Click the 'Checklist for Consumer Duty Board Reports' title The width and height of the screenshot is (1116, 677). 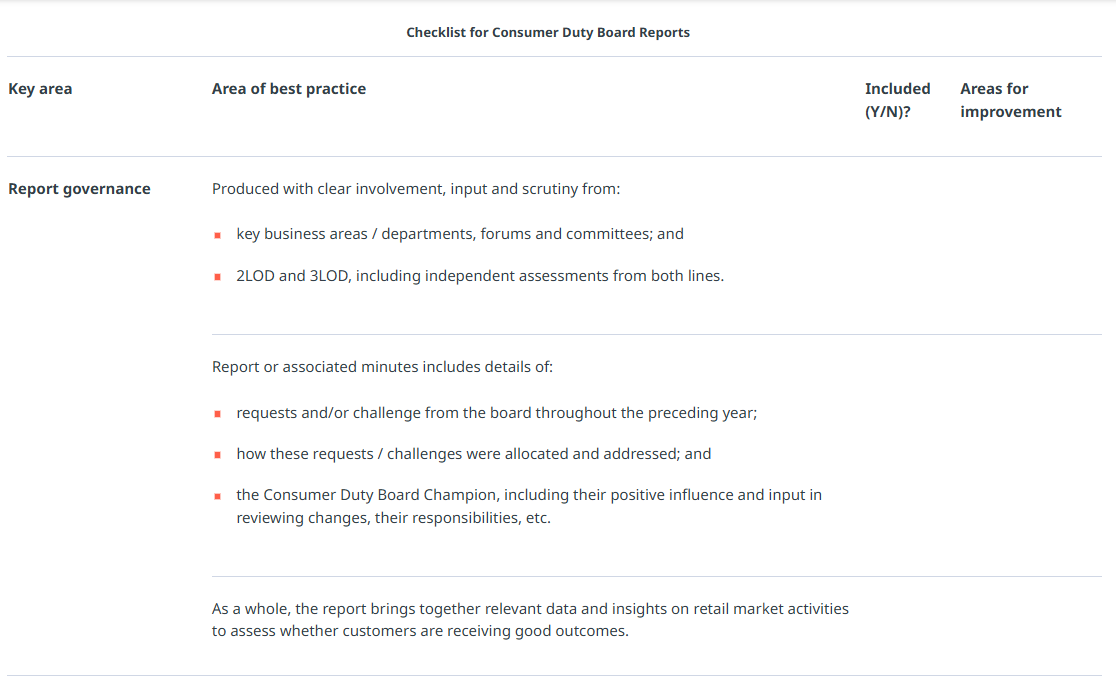click(548, 32)
